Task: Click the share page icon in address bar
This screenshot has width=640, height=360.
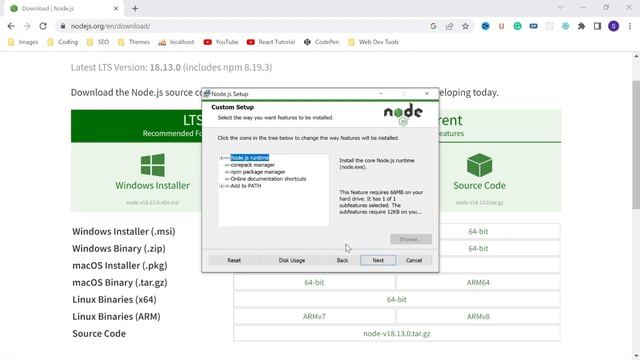Action: (x=449, y=26)
